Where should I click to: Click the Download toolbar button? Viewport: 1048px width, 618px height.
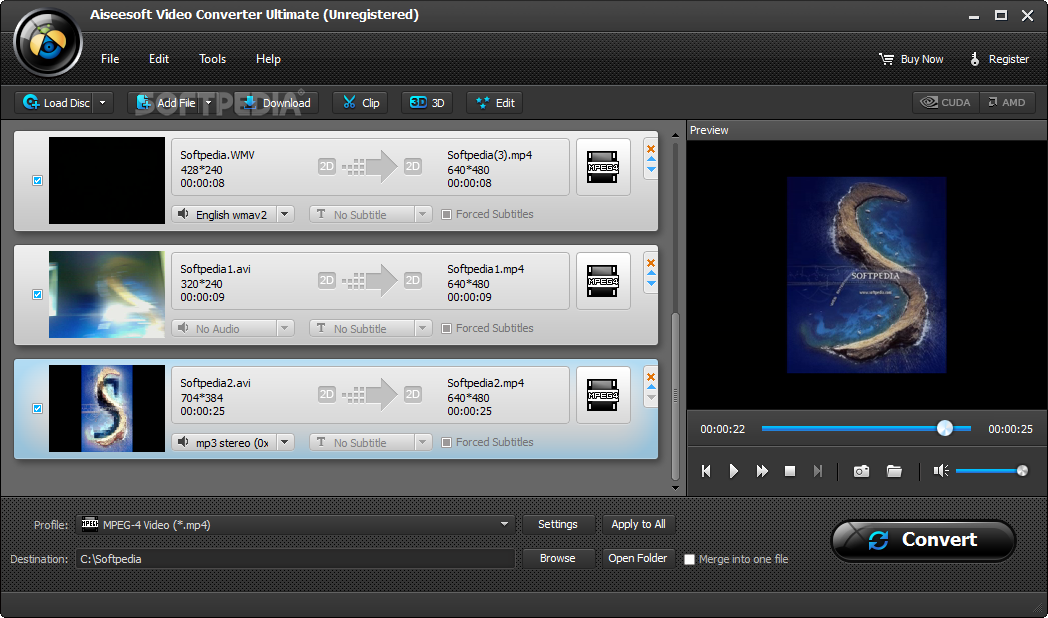(277, 103)
